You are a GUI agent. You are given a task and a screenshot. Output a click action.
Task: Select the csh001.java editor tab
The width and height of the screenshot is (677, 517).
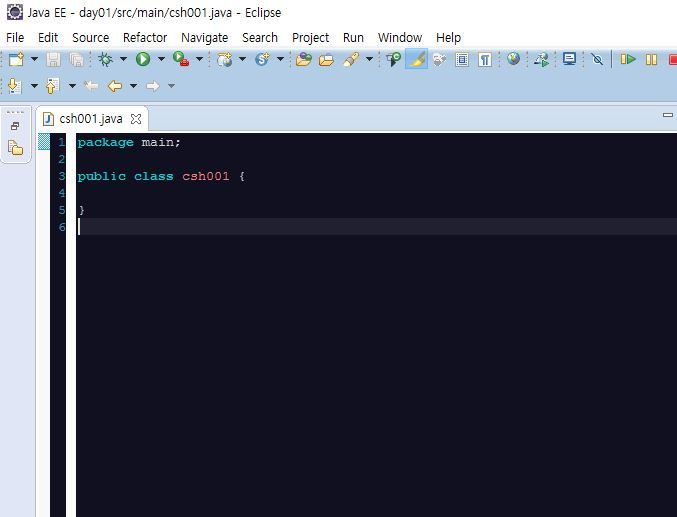click(x=91, y=119)
